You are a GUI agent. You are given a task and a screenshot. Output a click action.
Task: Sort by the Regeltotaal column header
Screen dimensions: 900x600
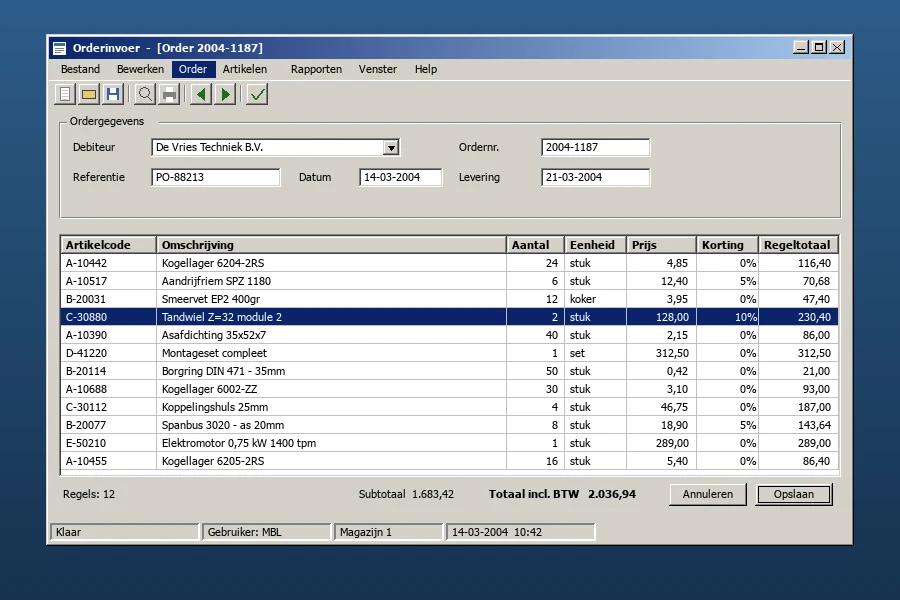pyautogui.click(x=798, y=245)
